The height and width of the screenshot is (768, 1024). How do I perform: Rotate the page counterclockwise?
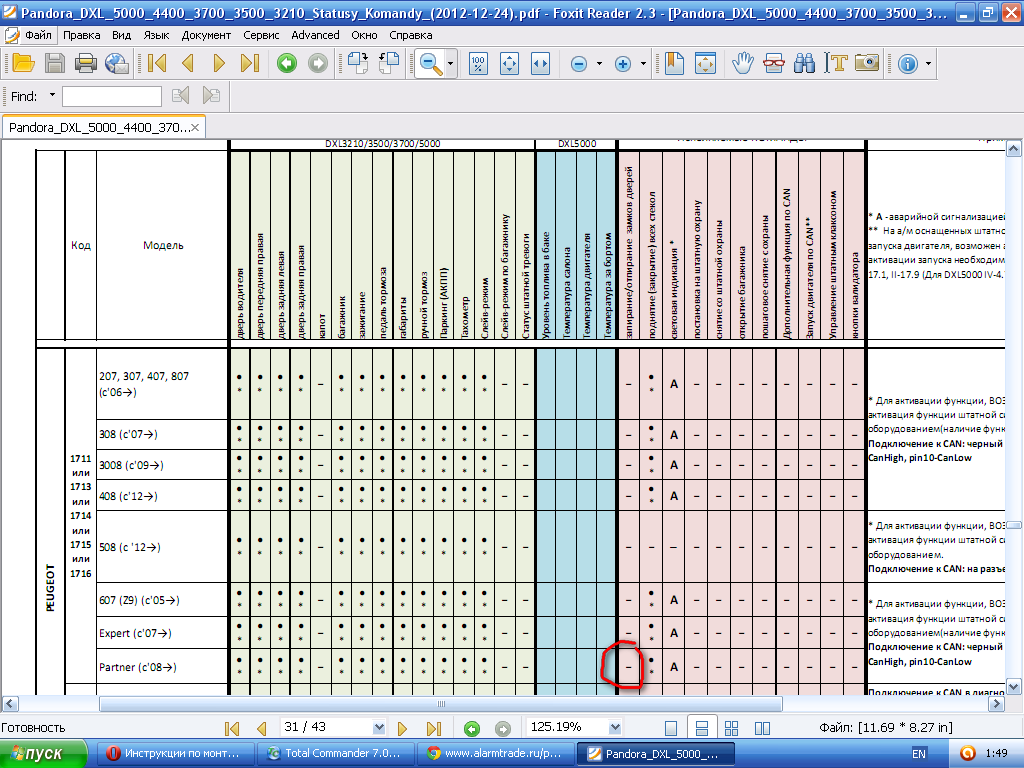pyautogui.click(x=389, y=63)
